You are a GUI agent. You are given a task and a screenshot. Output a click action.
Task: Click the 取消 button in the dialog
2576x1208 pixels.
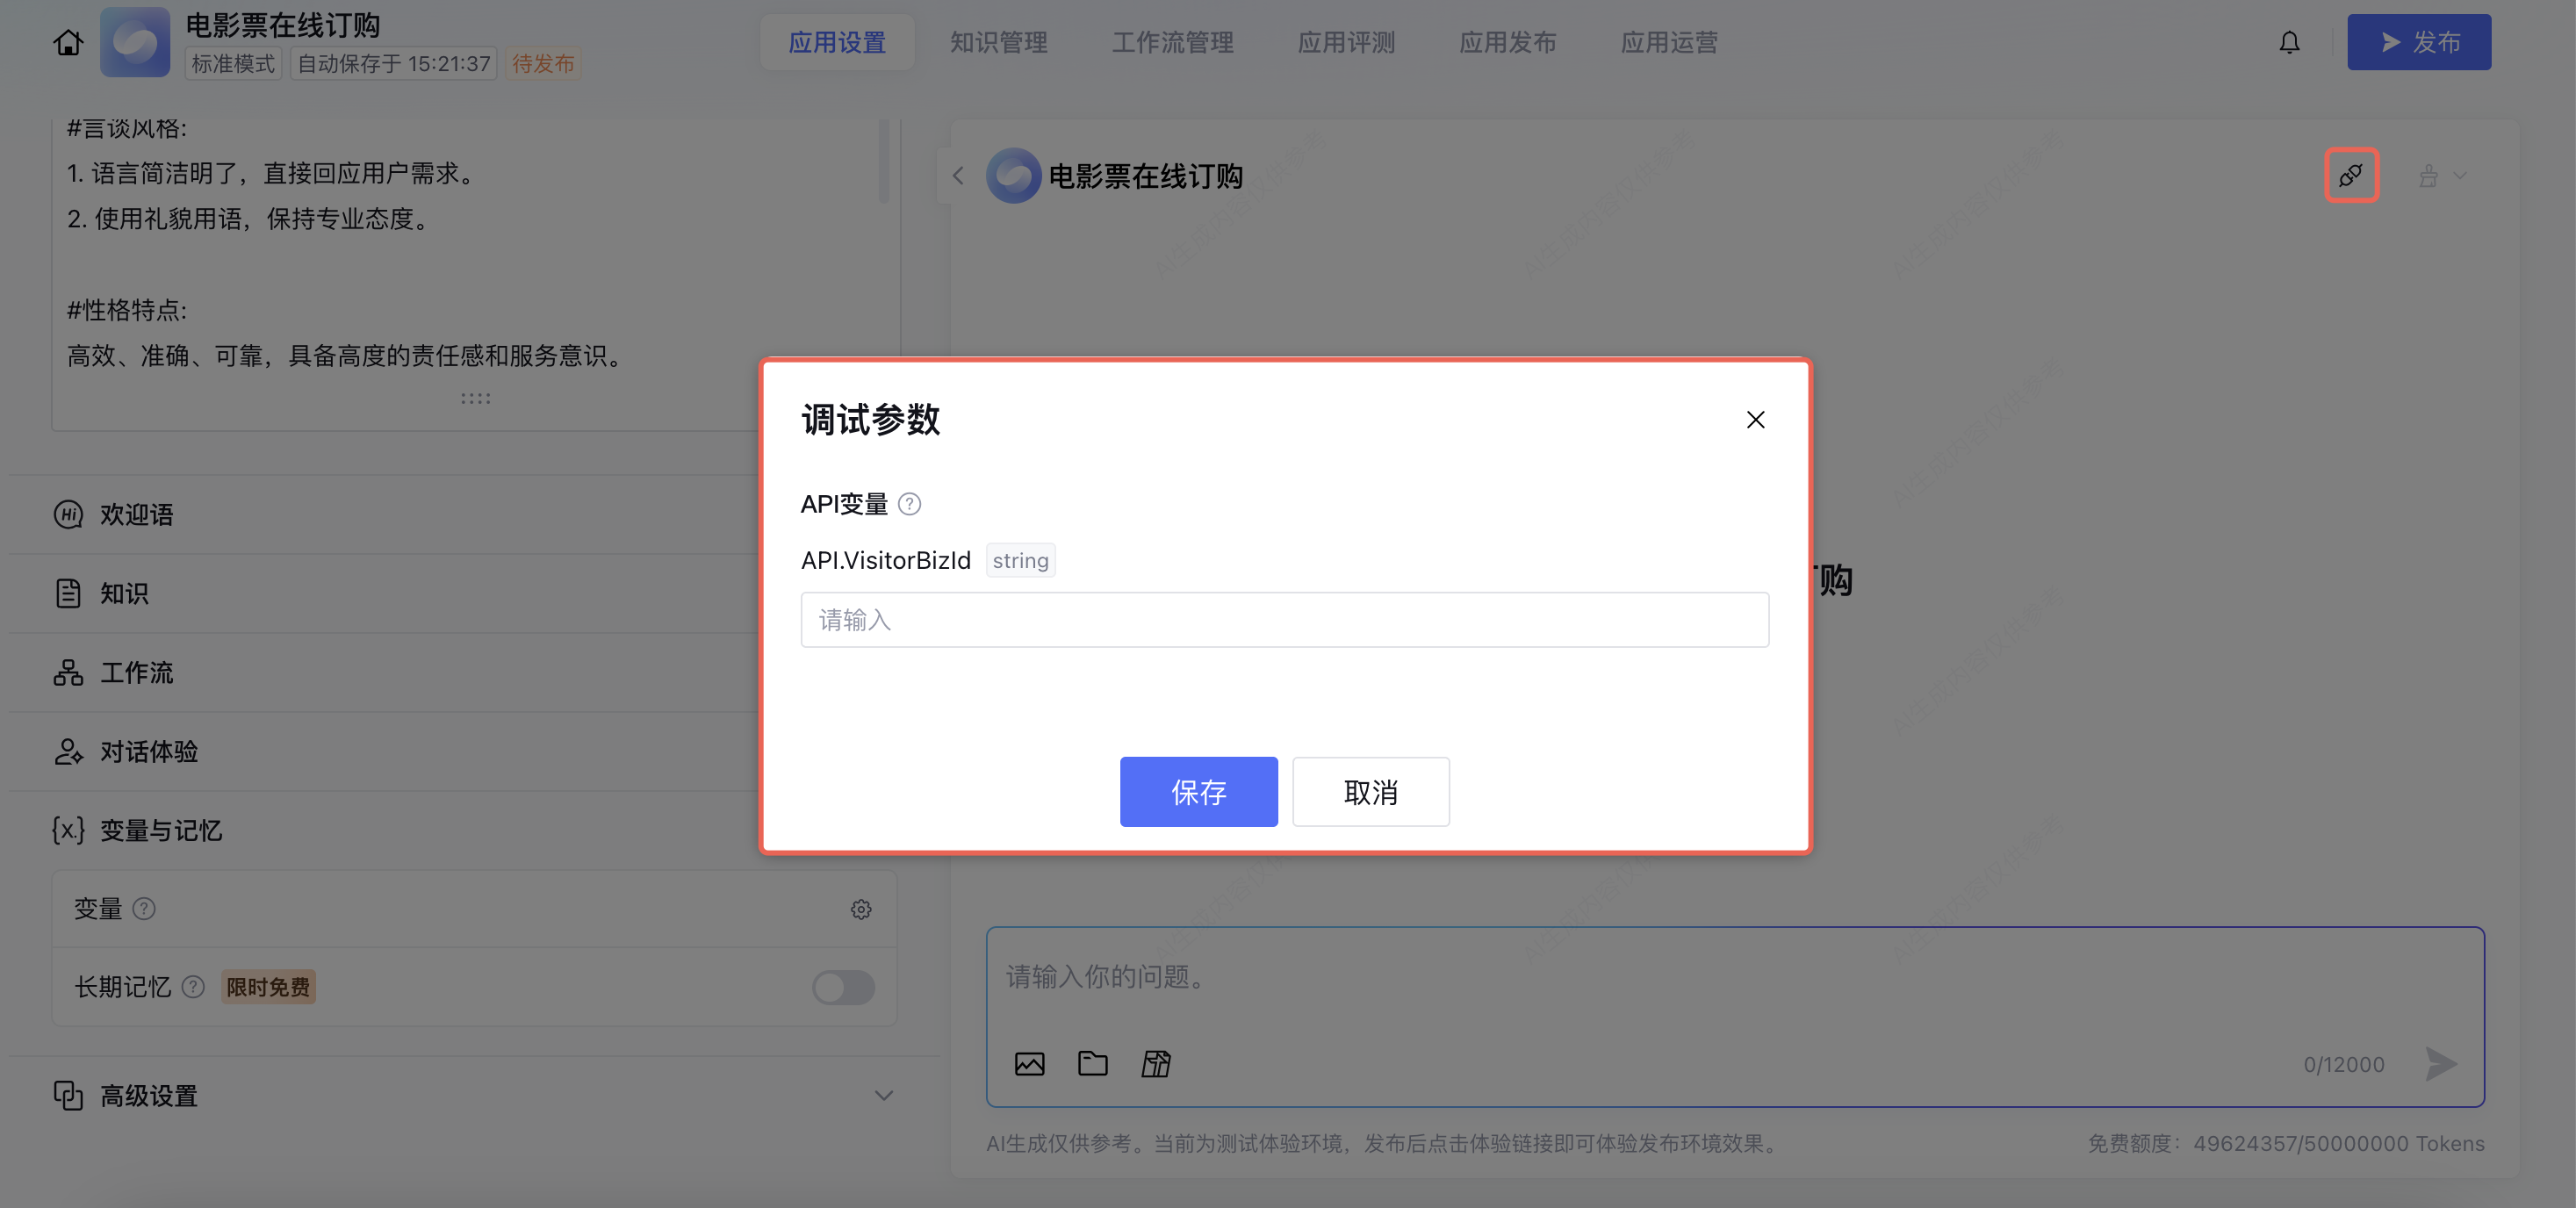1370,792
